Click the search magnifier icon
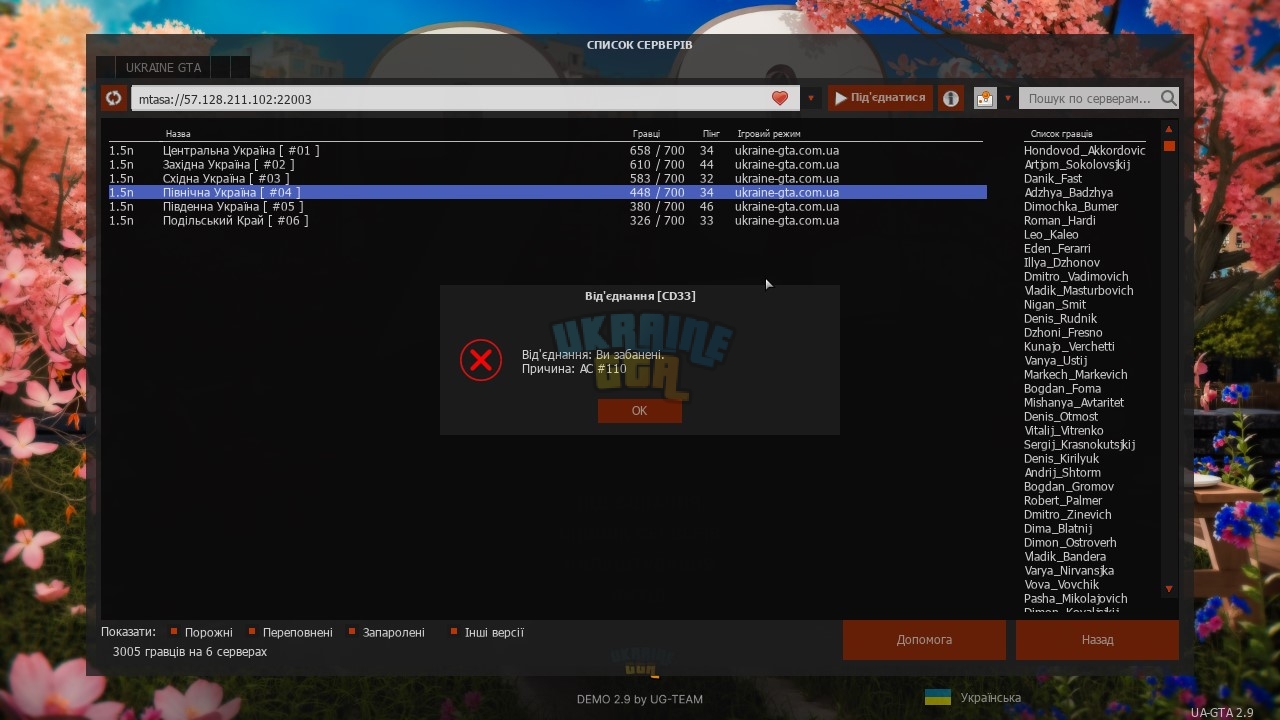Image resolution: width=1280 pixels, height=720 pixels. 1169,98
